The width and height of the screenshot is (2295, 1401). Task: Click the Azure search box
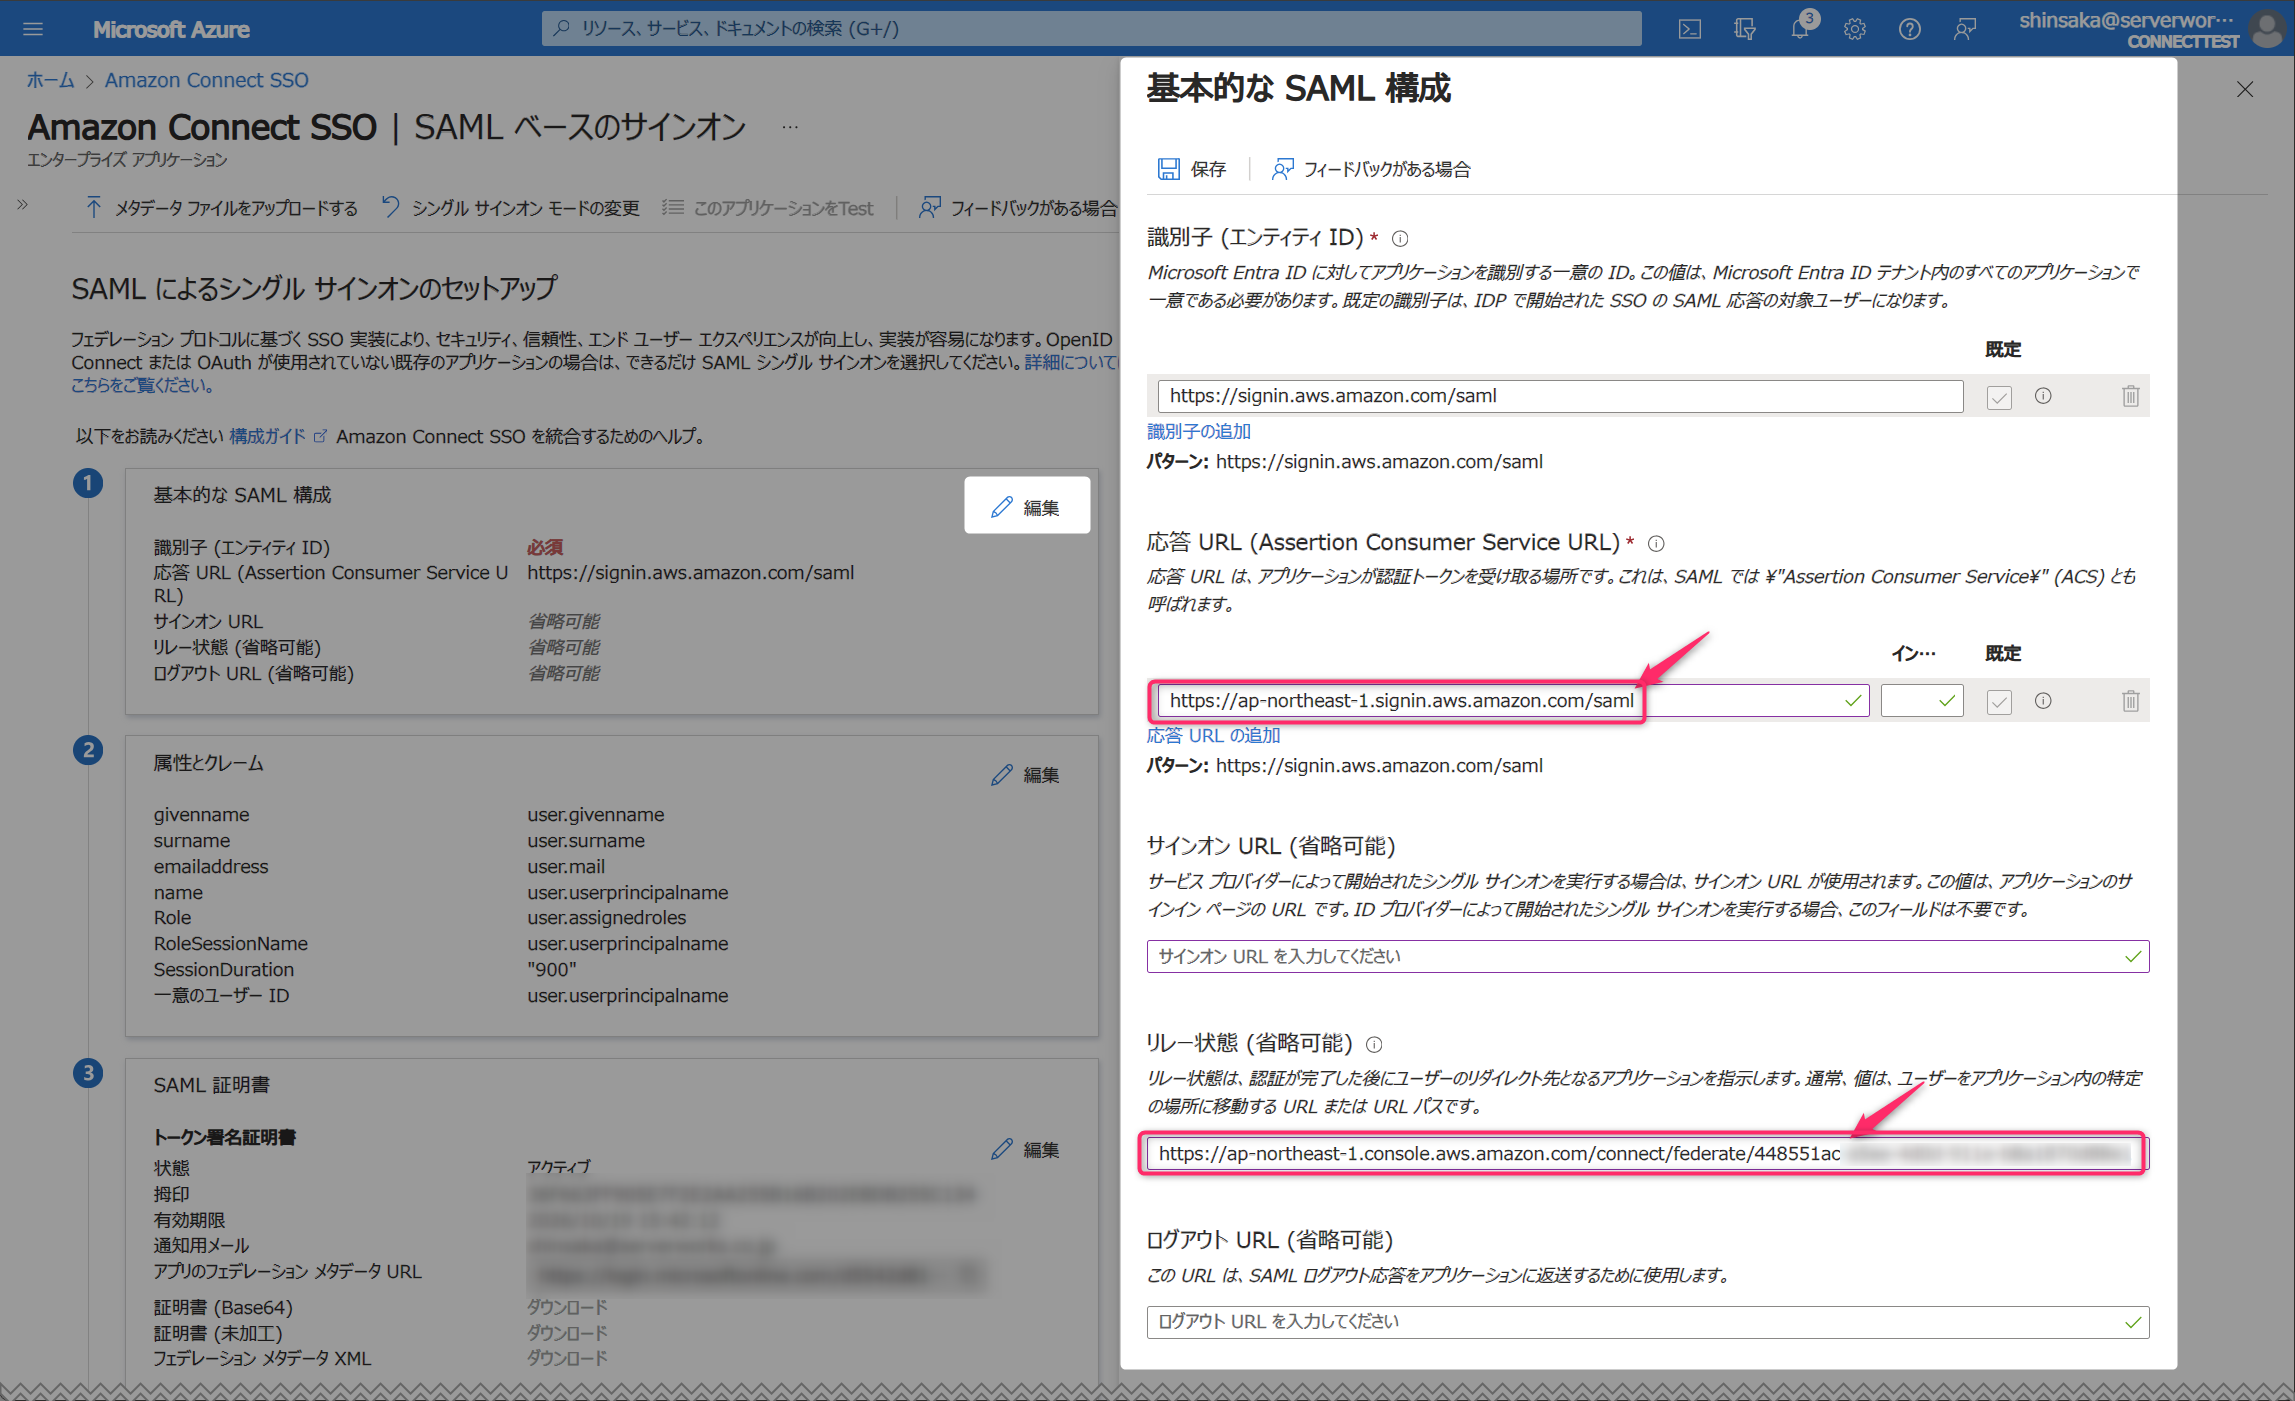tap(1092, 29)
